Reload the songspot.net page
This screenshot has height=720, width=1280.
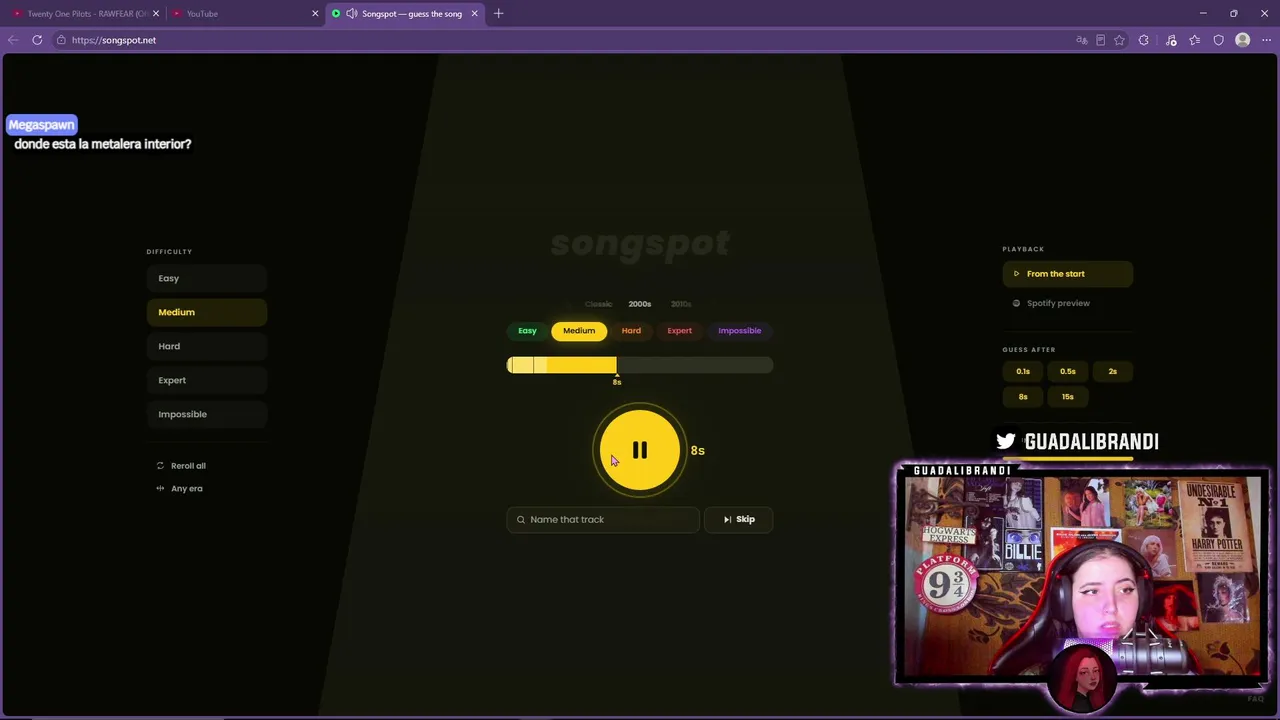[x=37, y=40]
